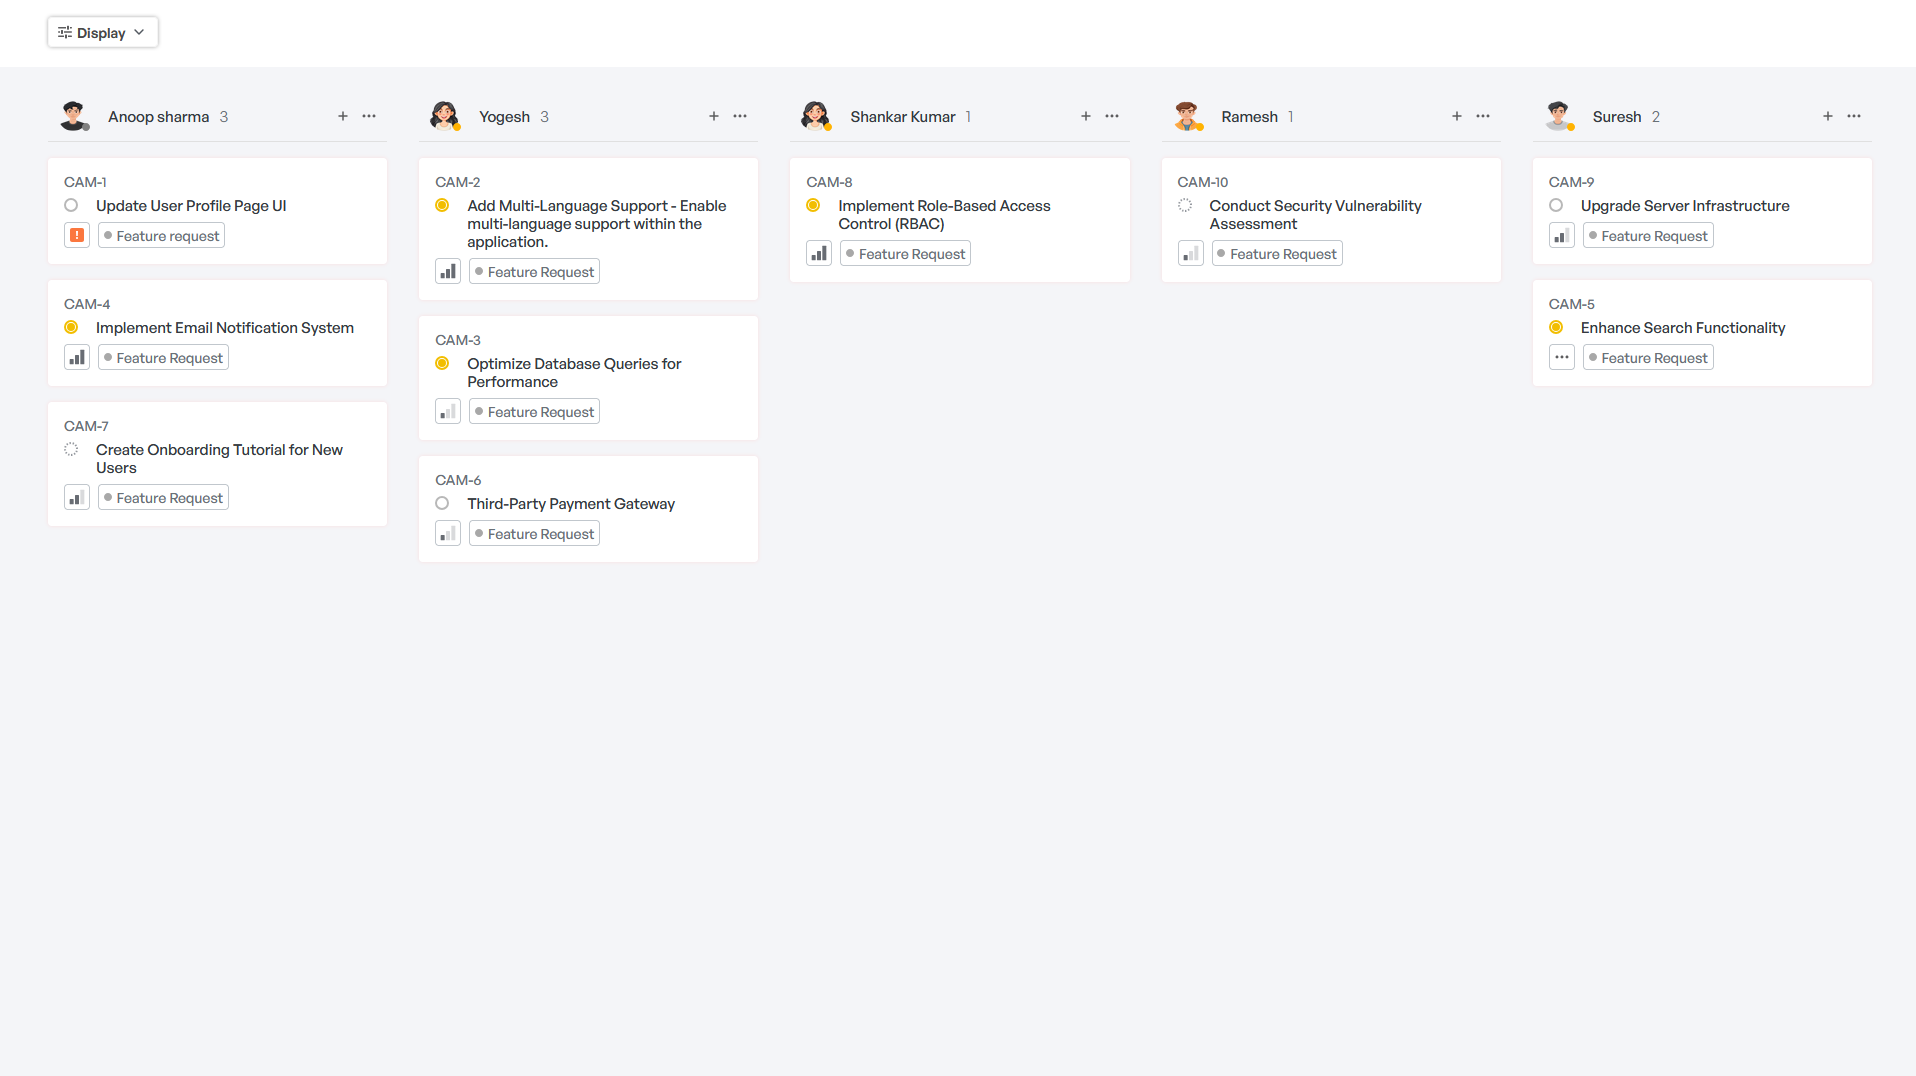The image size is (1916, 1076).
Task: Click backlog status circle on CAM-10
Action: click(1184, 205)
